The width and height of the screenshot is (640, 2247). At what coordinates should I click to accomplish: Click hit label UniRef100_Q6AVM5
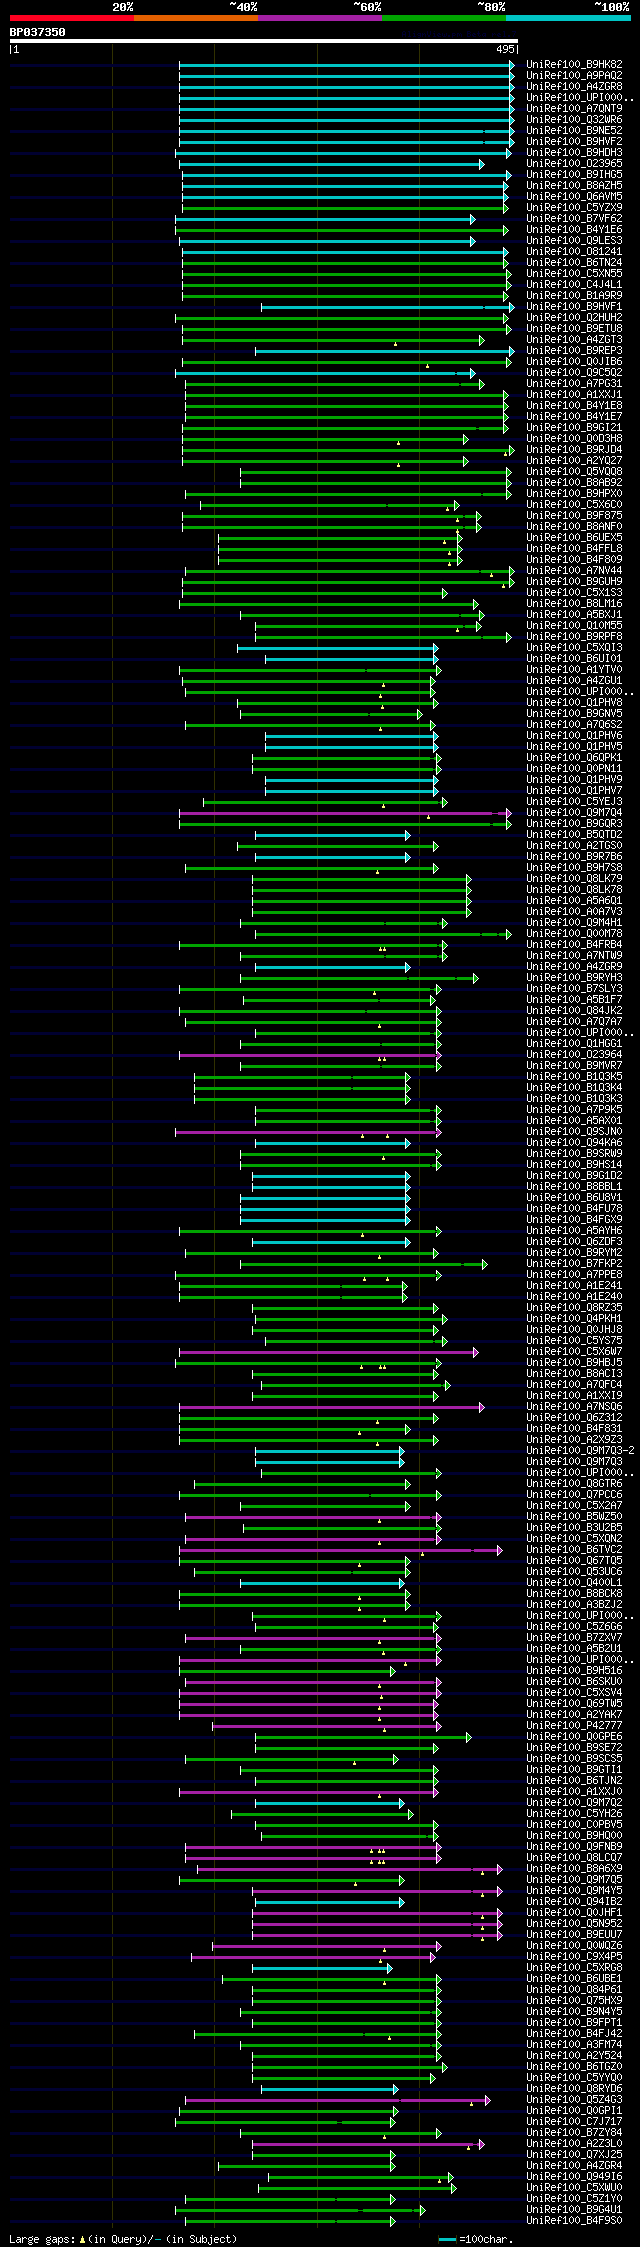coord(574,196)
